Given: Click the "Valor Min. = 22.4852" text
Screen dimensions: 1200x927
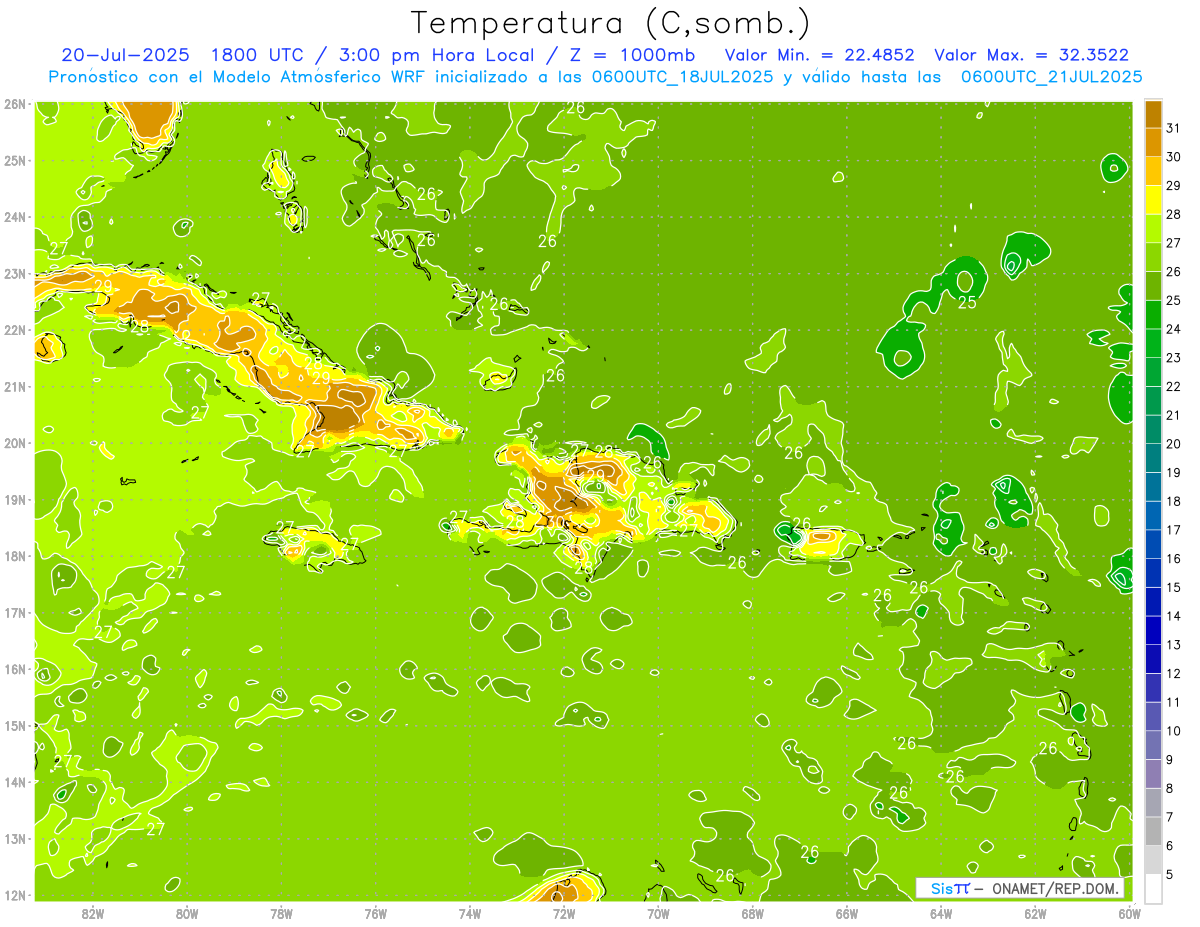Looking at the screenshot, I should point(819,55).
